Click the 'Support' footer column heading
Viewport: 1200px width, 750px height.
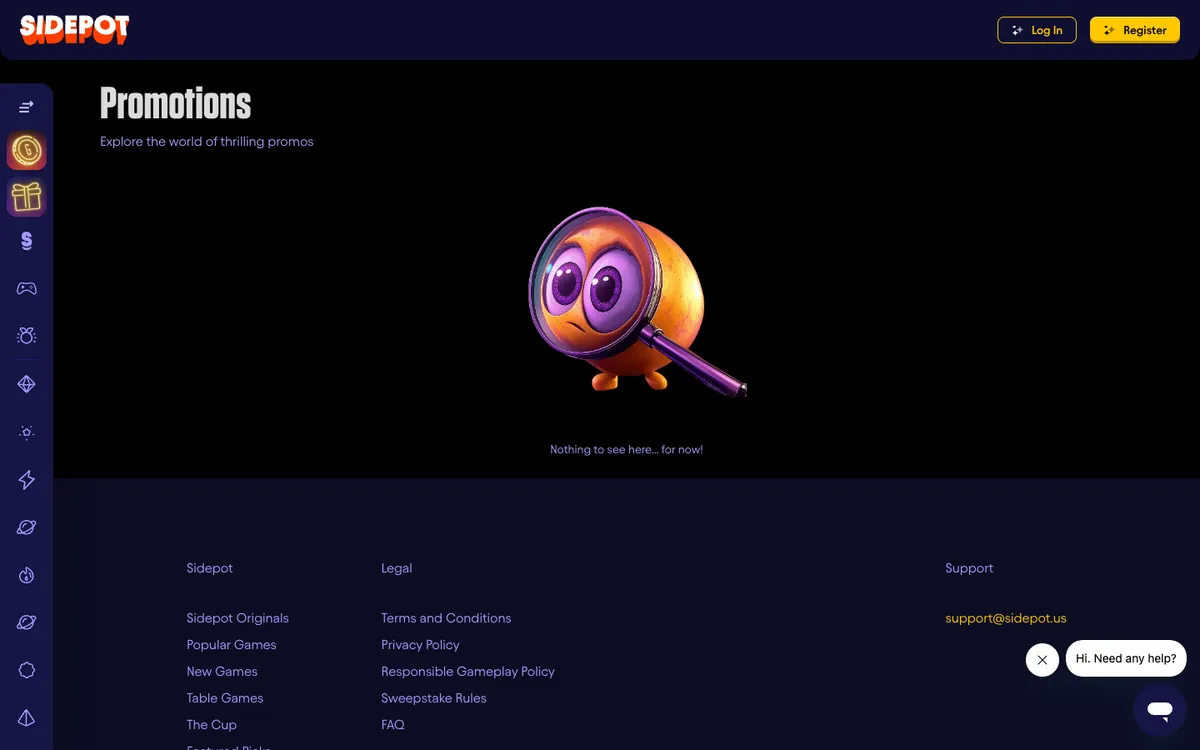(969, 568)
